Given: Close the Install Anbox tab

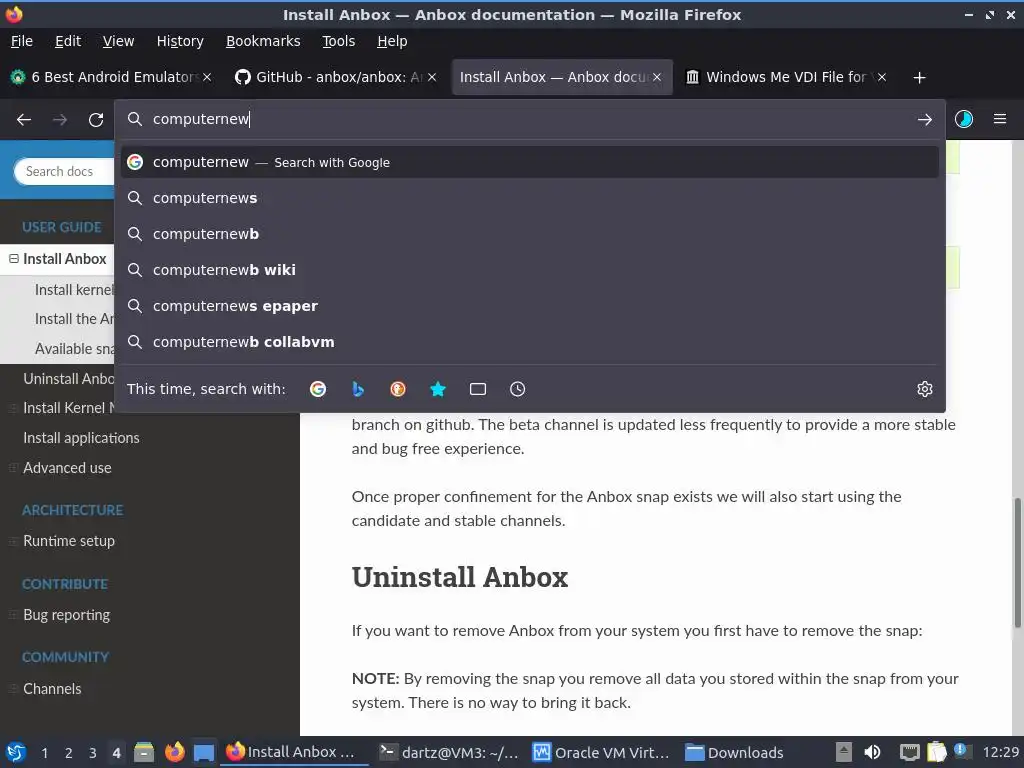Looking at the screenshot, I should [657, 77].
